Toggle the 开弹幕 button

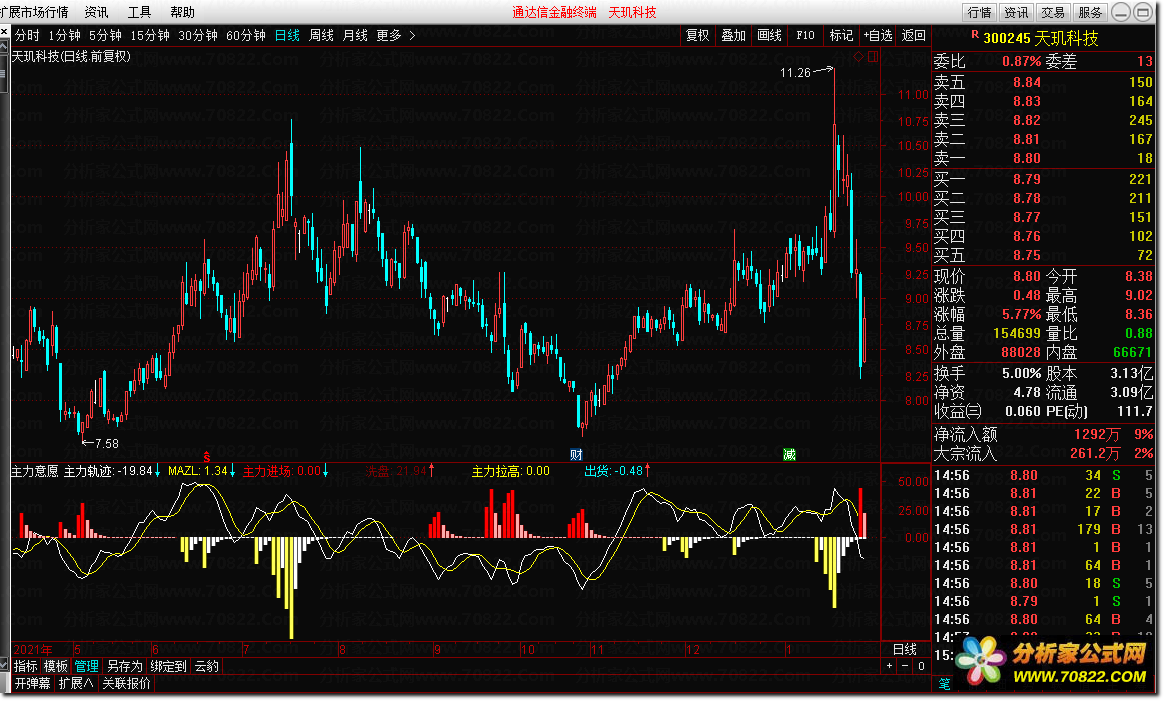click(33, 683)
